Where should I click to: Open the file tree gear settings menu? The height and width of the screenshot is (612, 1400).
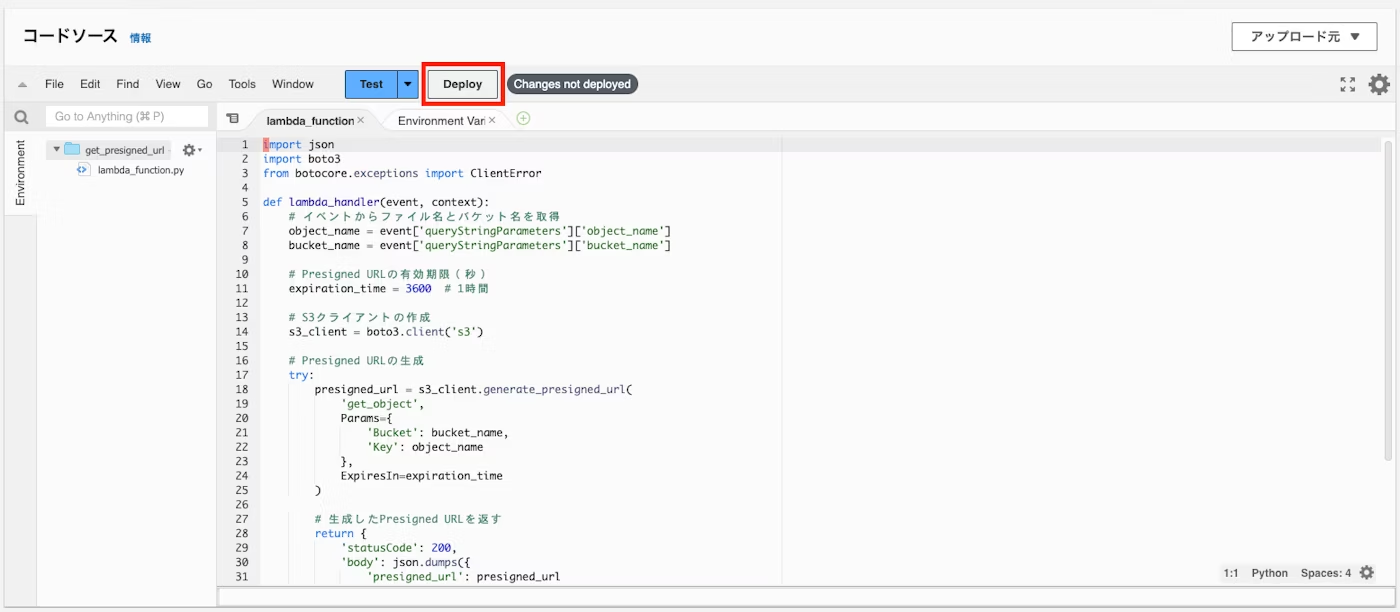[191, 150]
